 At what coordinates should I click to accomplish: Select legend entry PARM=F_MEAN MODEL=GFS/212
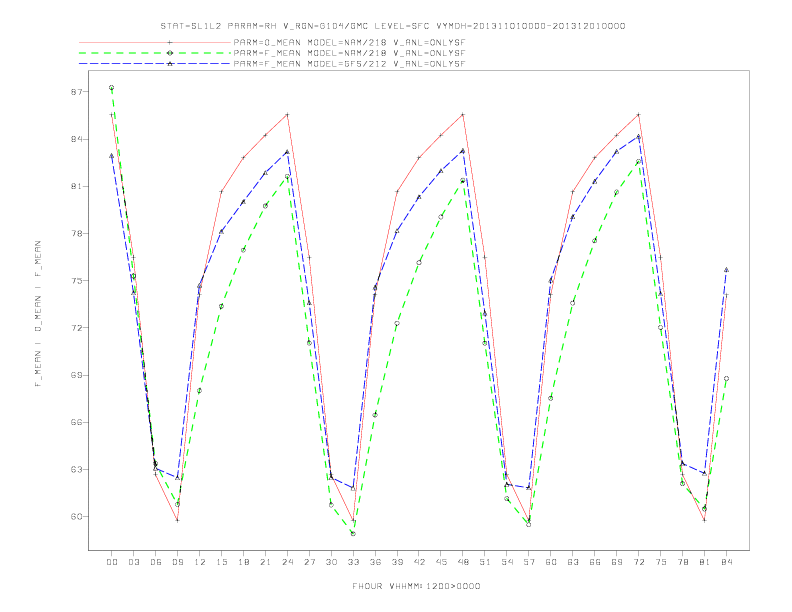349,64
